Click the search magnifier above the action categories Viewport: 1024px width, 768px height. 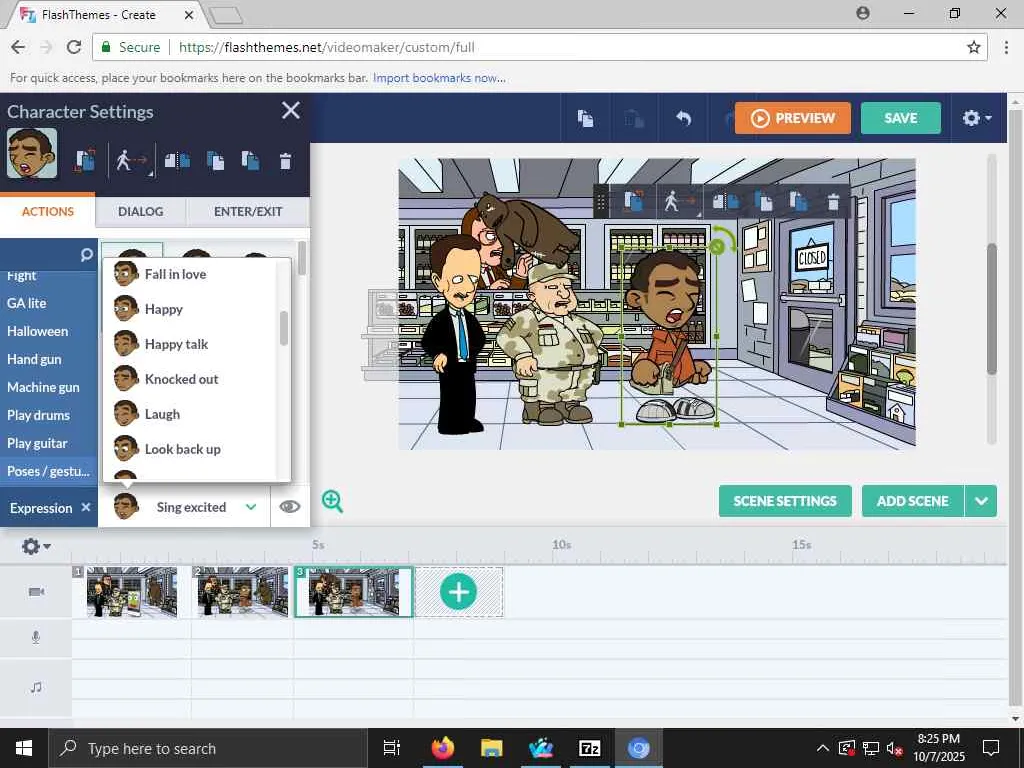[86, 255]
